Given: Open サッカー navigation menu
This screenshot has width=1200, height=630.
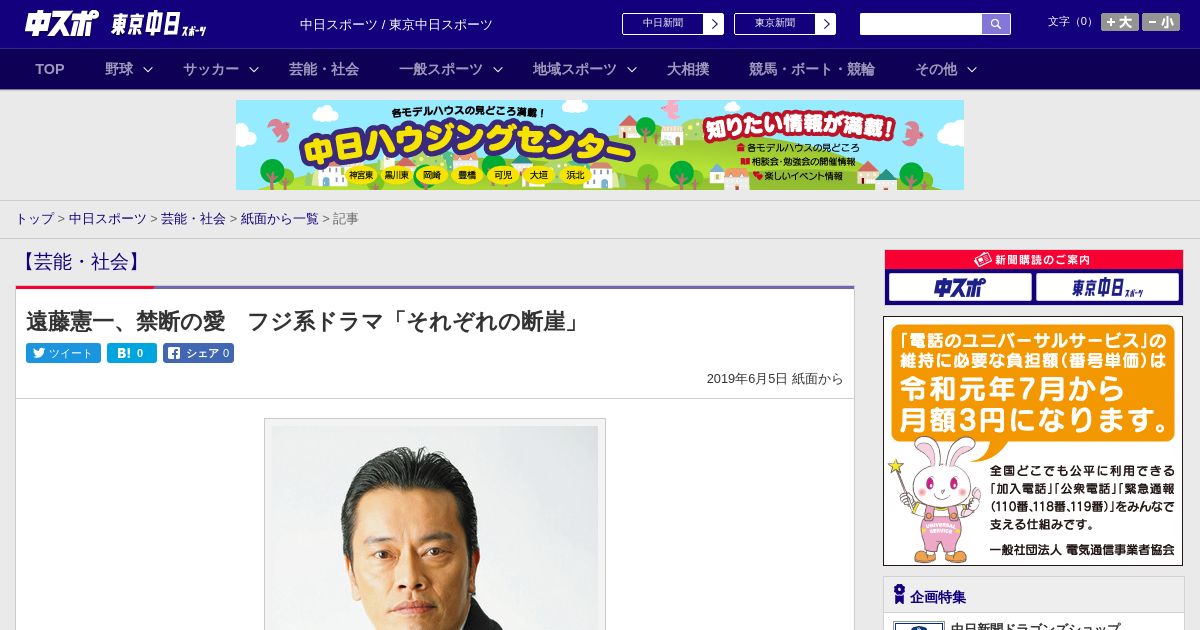Looking at the screenshot, I should 211,69.
